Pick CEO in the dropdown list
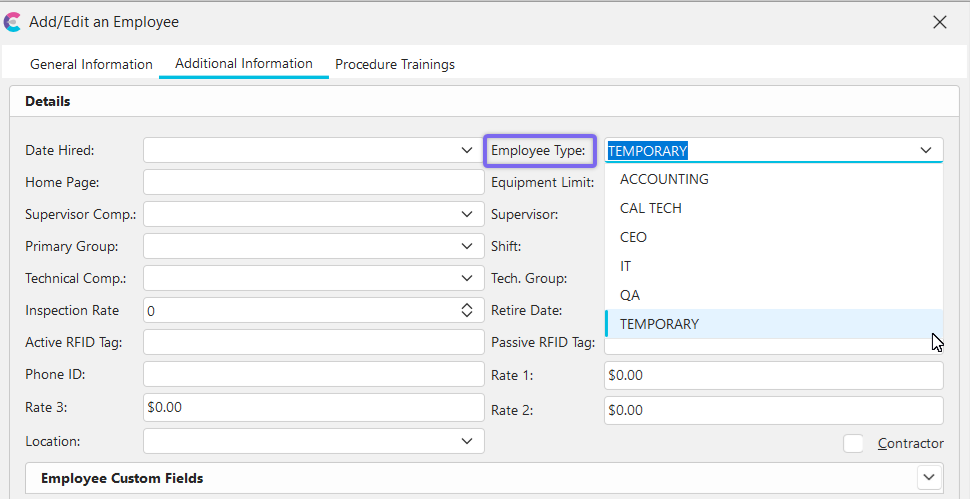 pyautogui.click(x=634, y=238)
